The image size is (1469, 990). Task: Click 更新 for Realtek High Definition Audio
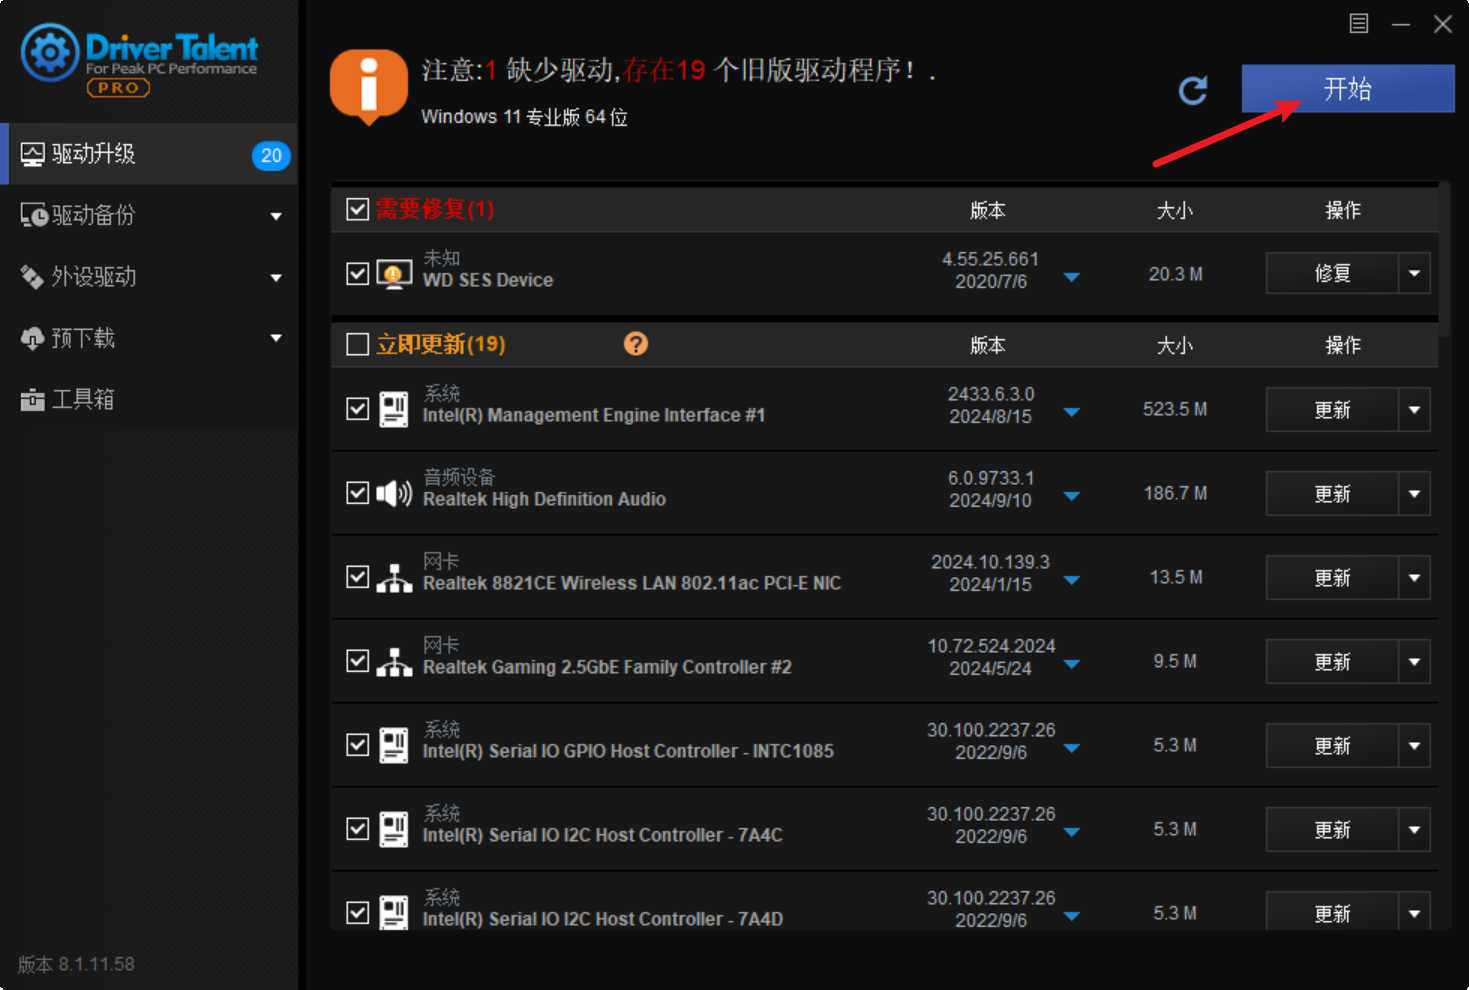tap(1332, 493)
